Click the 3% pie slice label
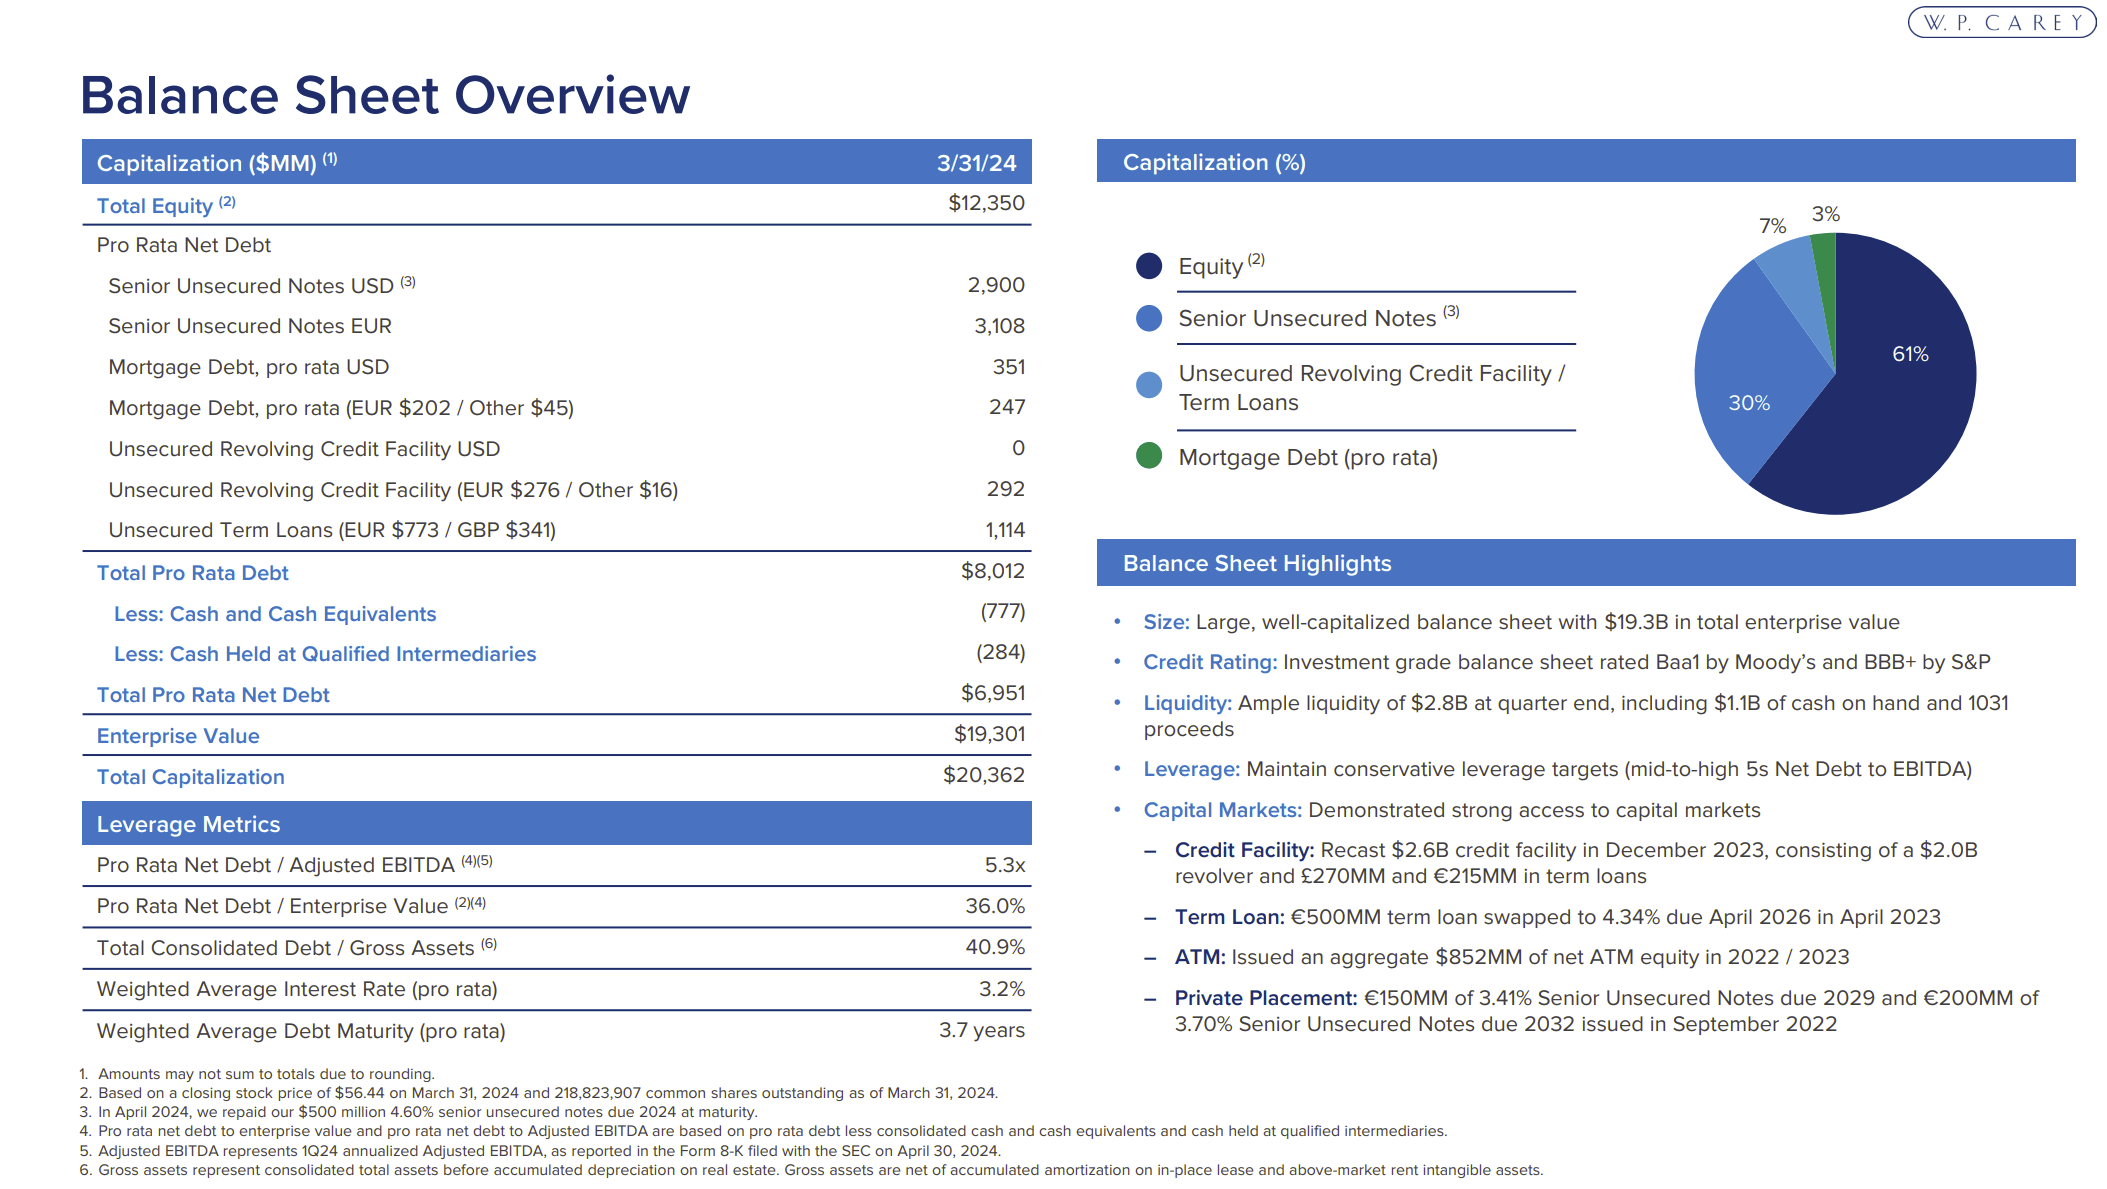Viewport: 2107px width, 1189px height. point(1825,214)
